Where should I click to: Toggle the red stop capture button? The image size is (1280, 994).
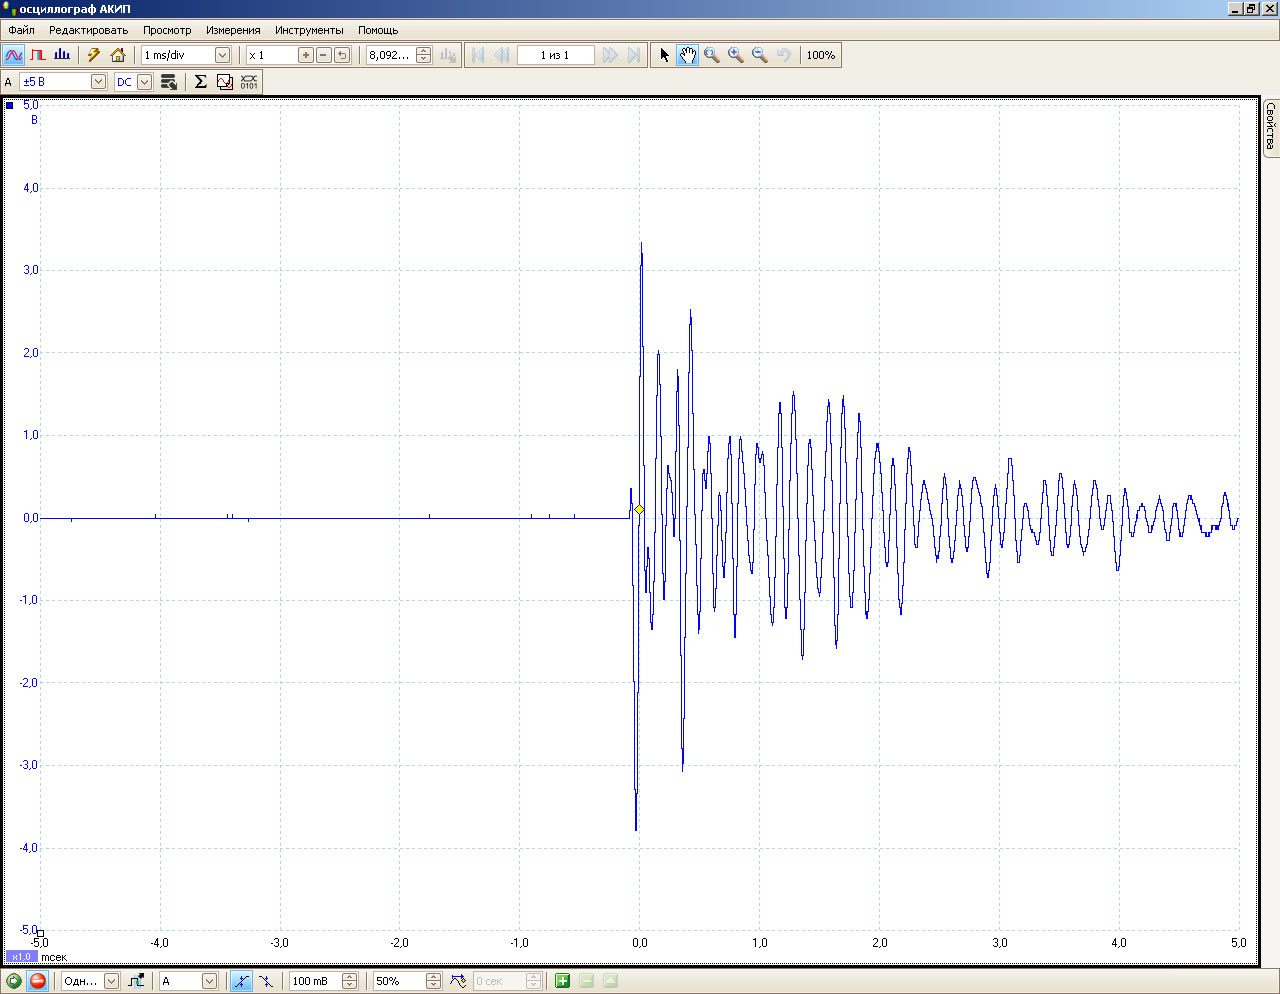point(38,981)
